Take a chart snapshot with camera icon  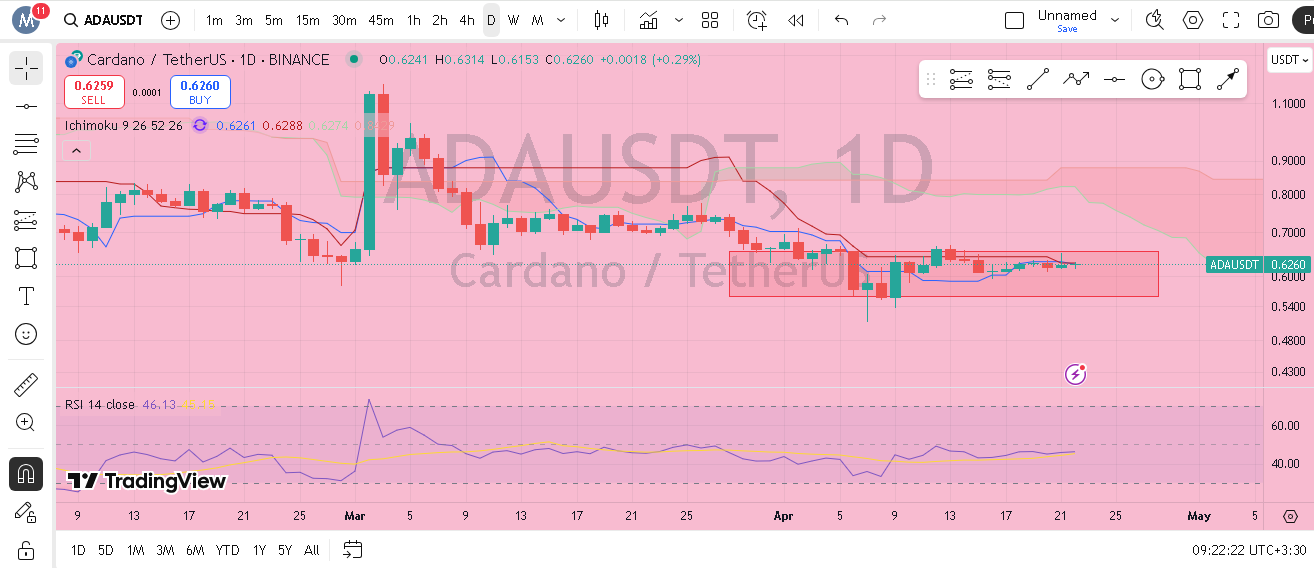1268,20
